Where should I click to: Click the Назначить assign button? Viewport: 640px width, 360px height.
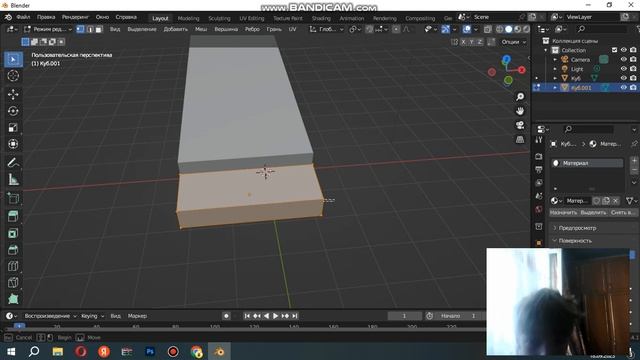click(x=563, y=213)
